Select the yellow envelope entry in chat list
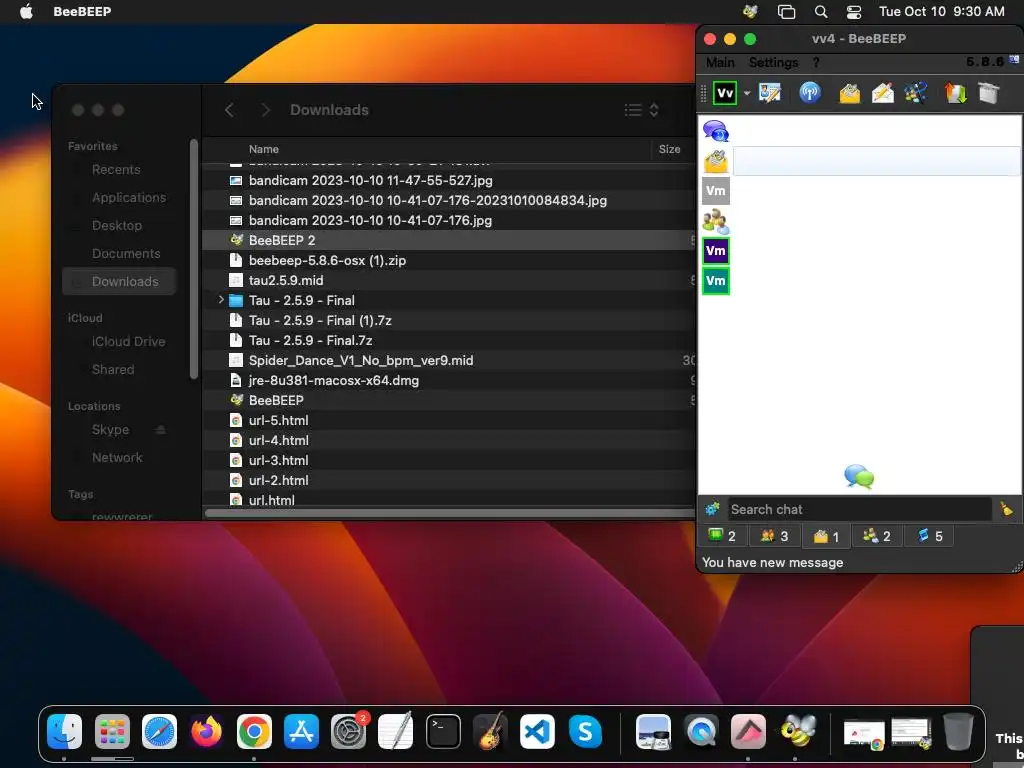1024x768 pixels. pyautogui.click(x=716, y=161)
